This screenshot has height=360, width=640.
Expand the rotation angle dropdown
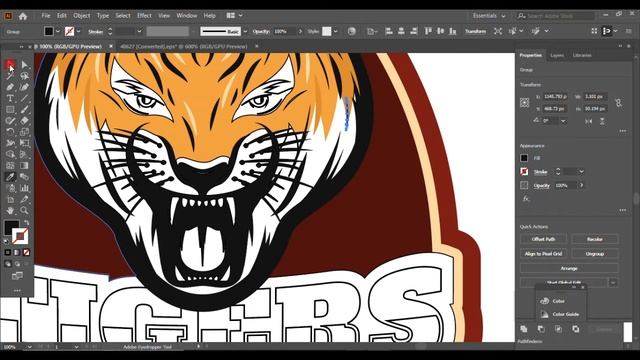pyautogui.click(x=563, y=121)
